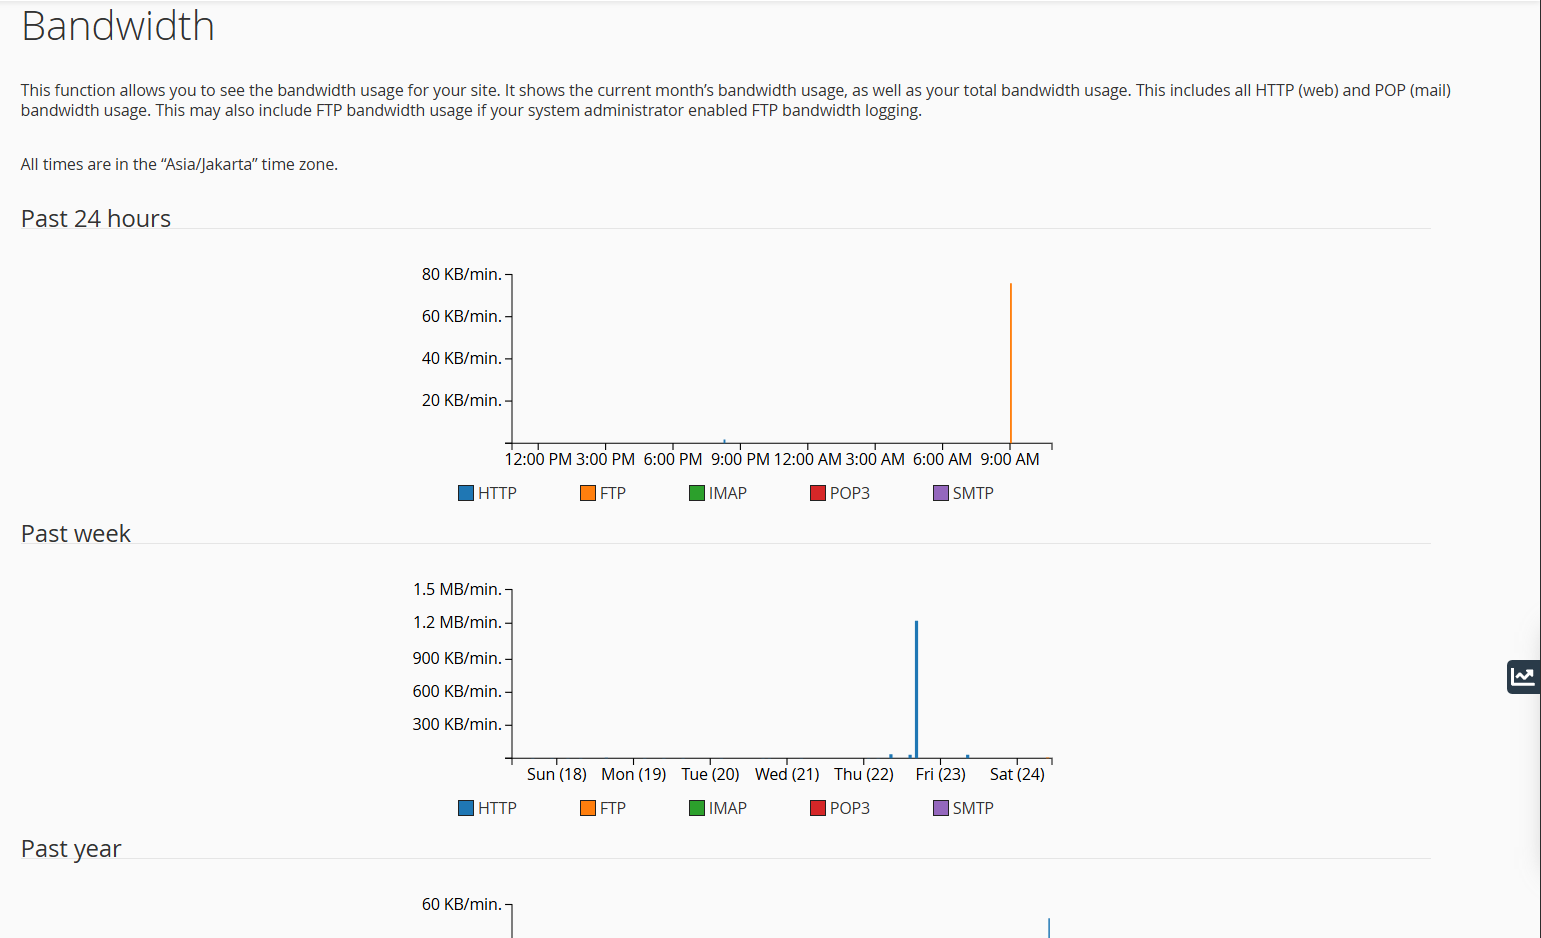Click the Bandwidth page title
The image size is (1541, 938).
(x=118, y=26)
